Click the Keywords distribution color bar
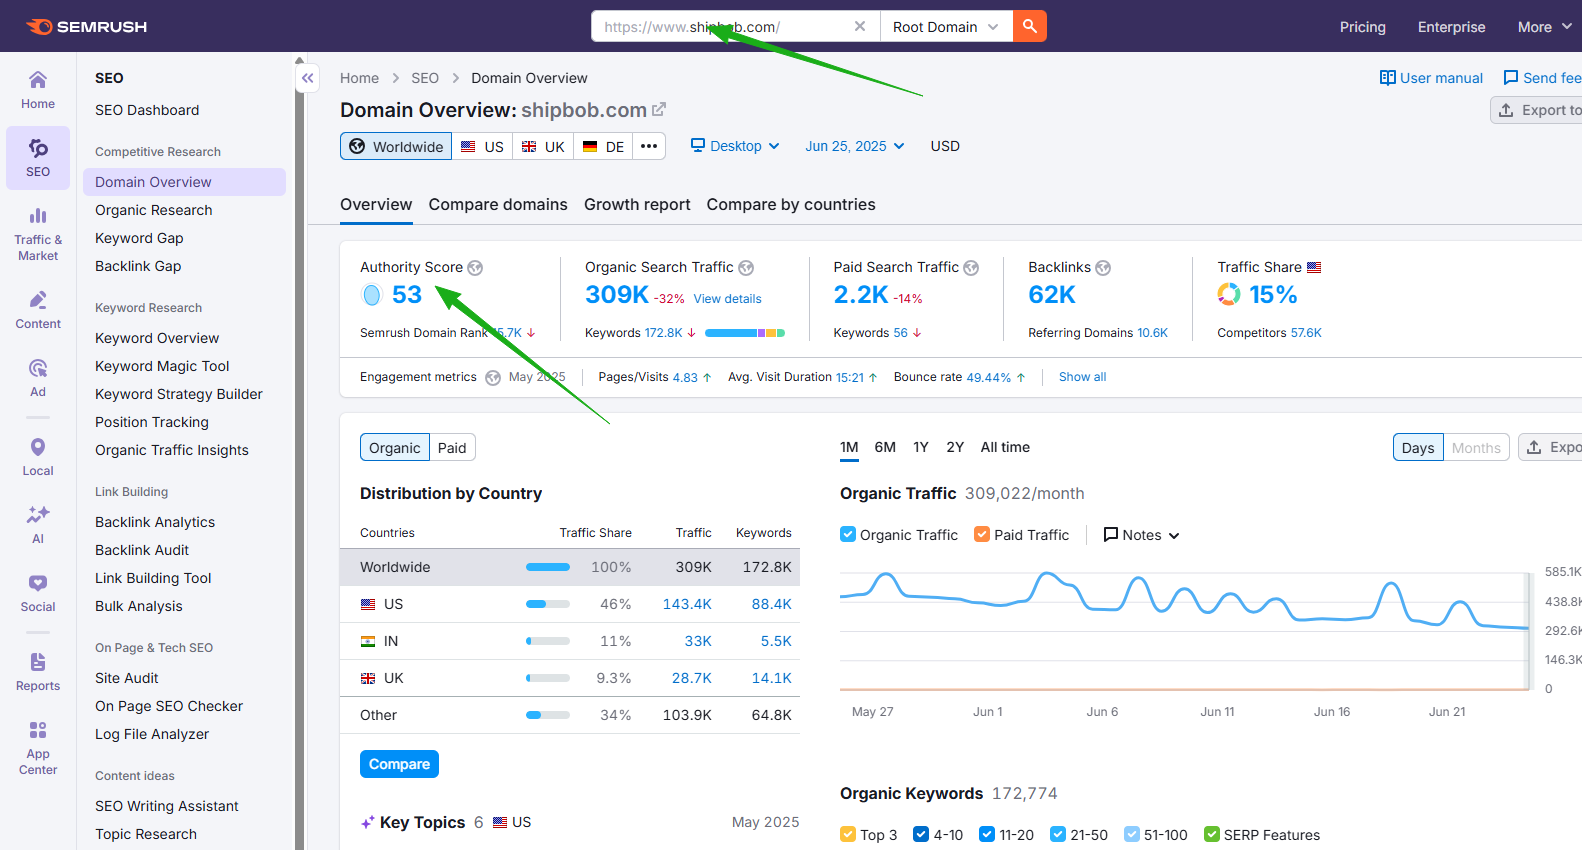The height and width of the screenshot is (850, 1582). pos(745,333)
